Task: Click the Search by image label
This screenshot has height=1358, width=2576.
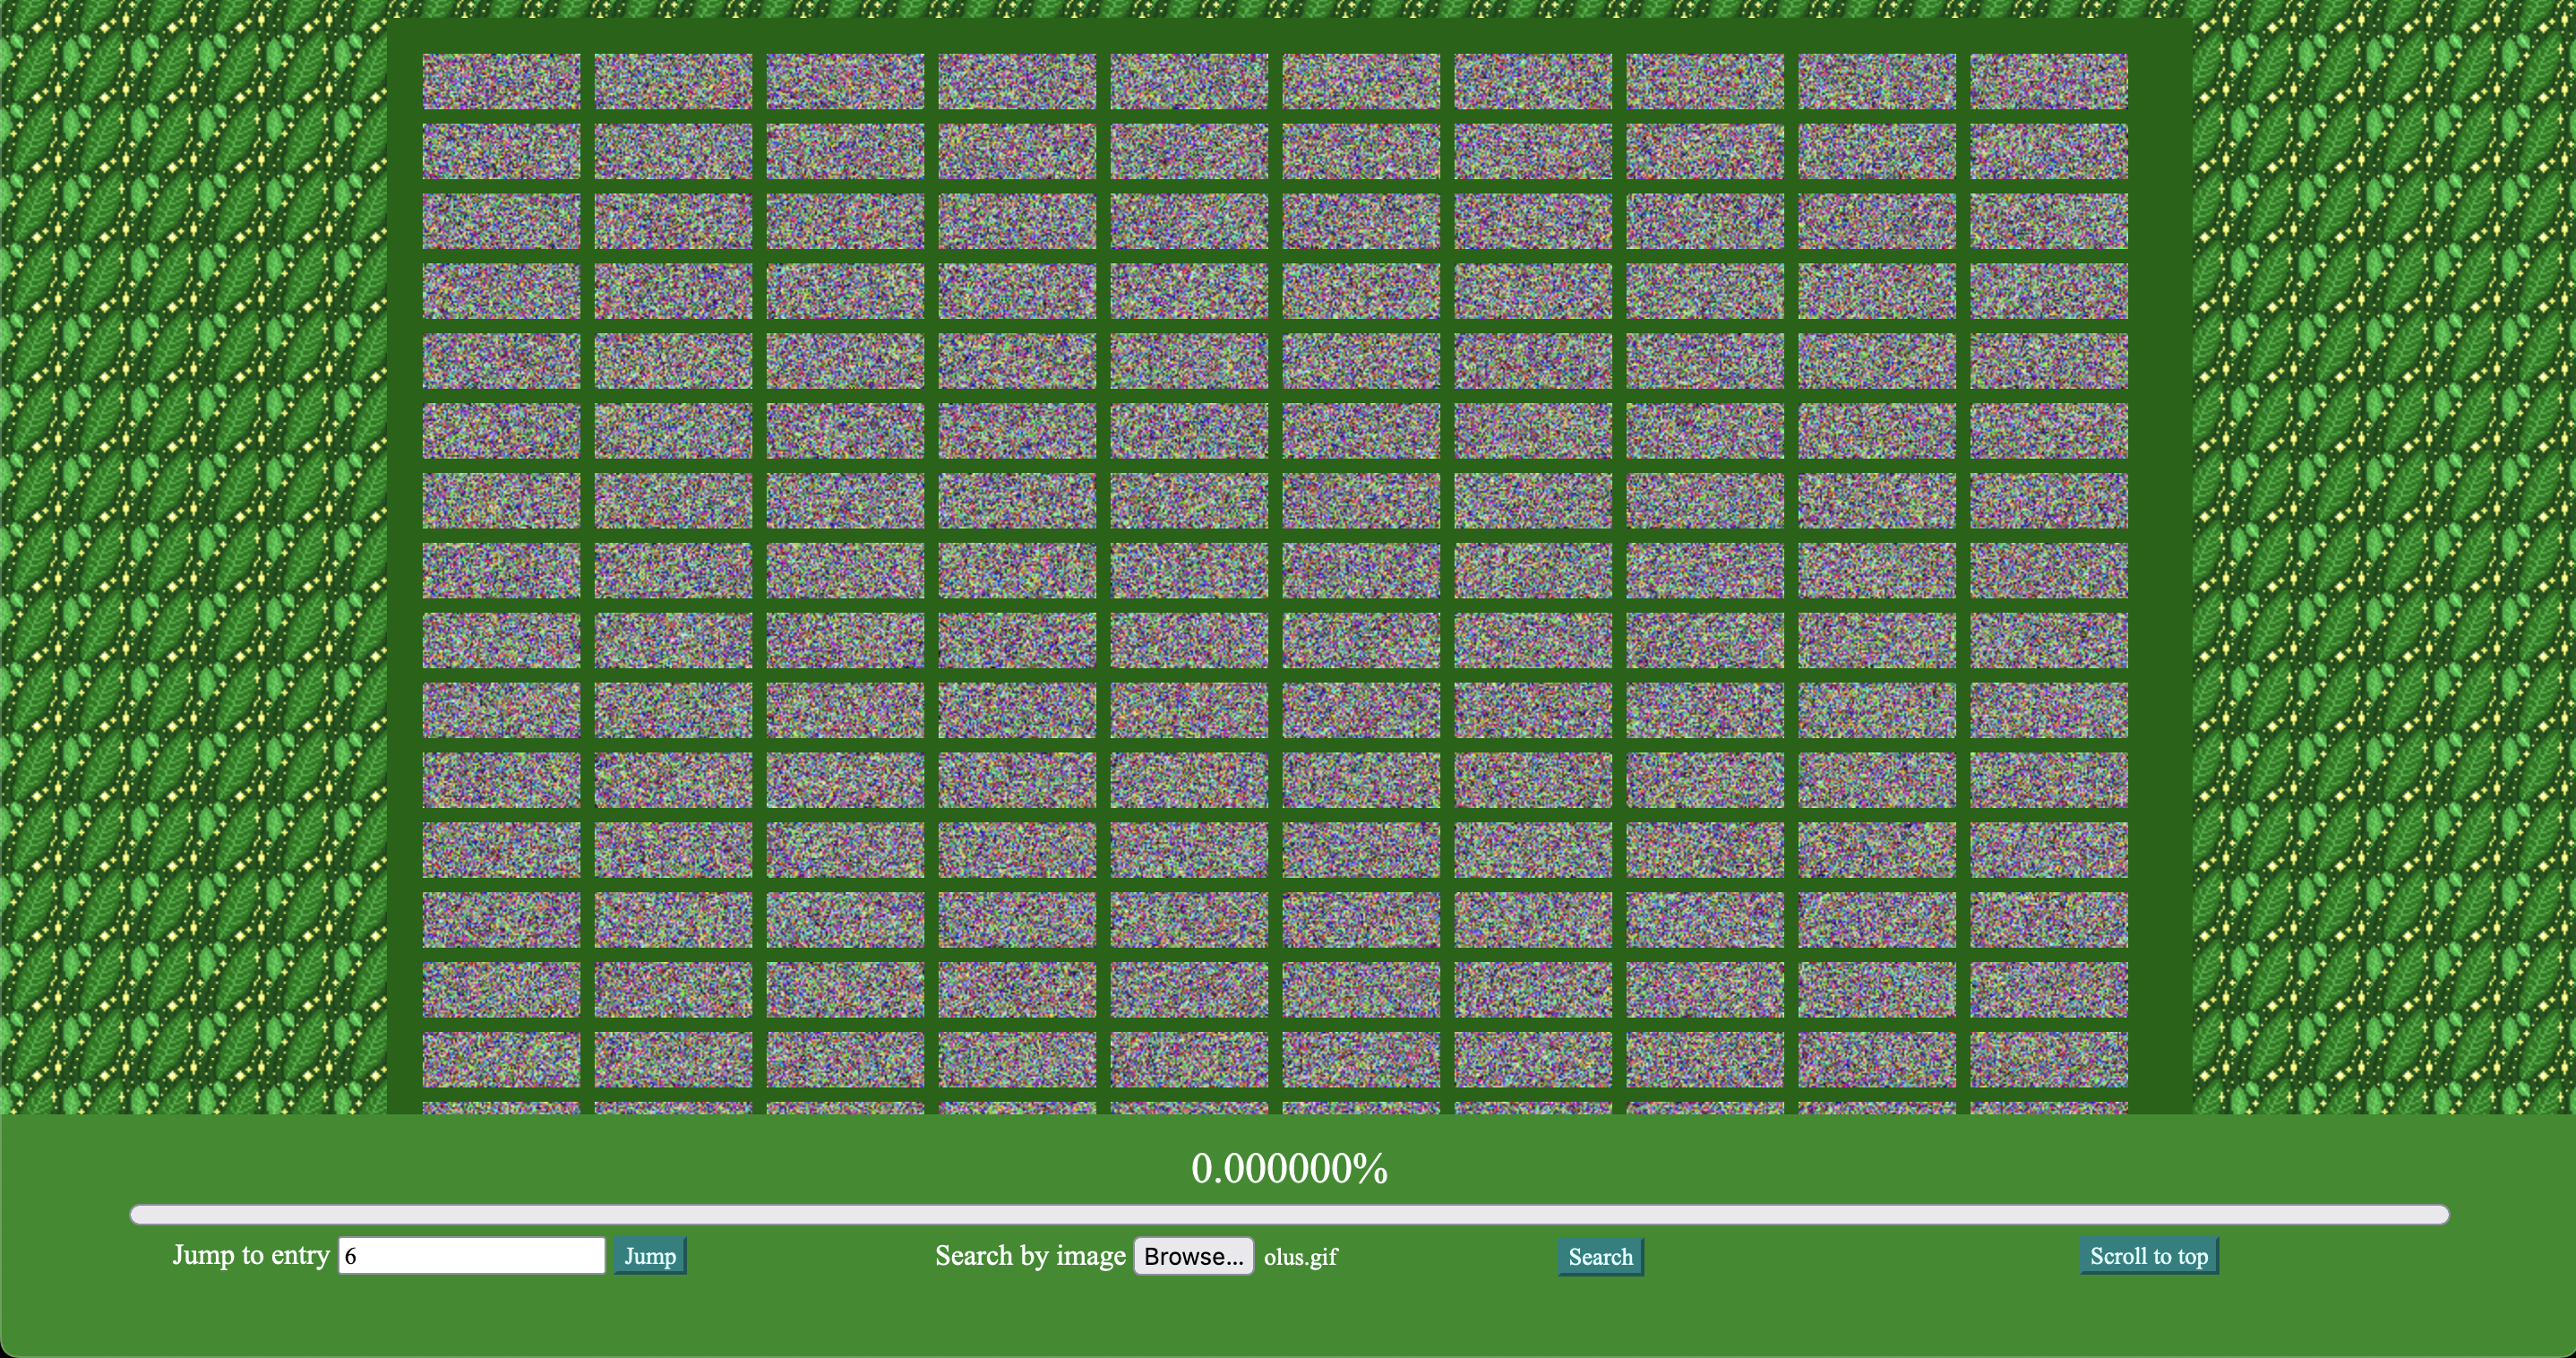Action: 1030,1256
